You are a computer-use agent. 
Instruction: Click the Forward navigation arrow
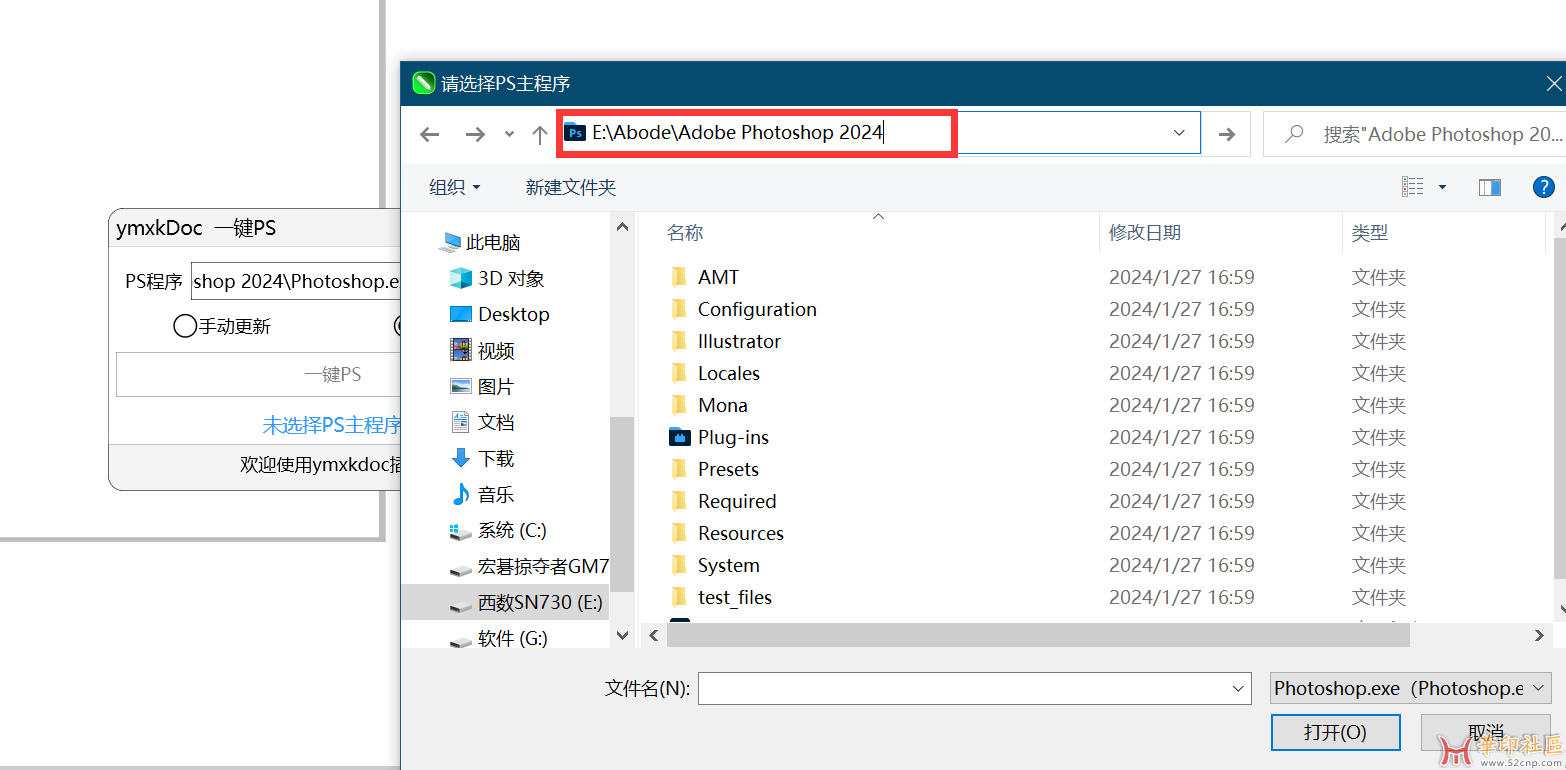click(x=475, y=135)
